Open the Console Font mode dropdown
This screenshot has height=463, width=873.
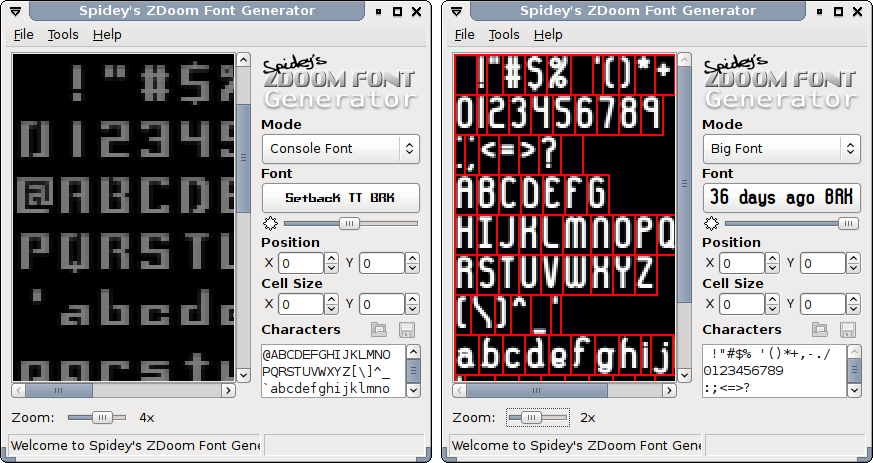[340, 149]
